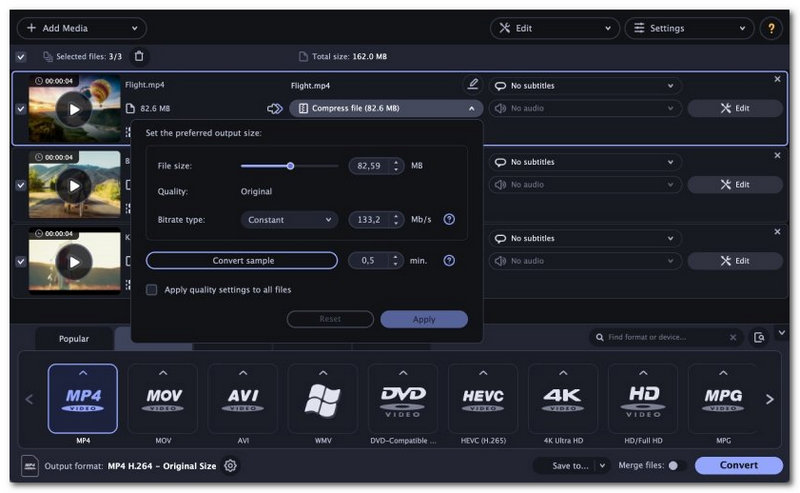Play the Flight.mp4 balloon thumbnail preview

74,109
